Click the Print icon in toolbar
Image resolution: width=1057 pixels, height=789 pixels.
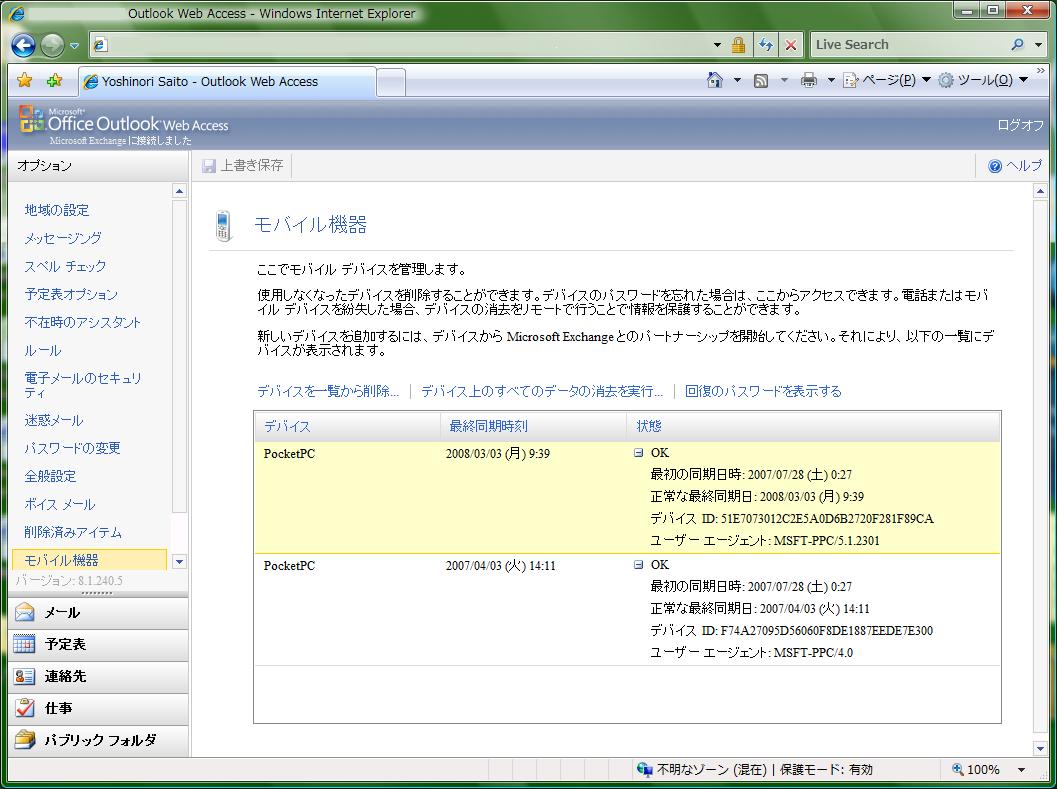pos(808,81)
